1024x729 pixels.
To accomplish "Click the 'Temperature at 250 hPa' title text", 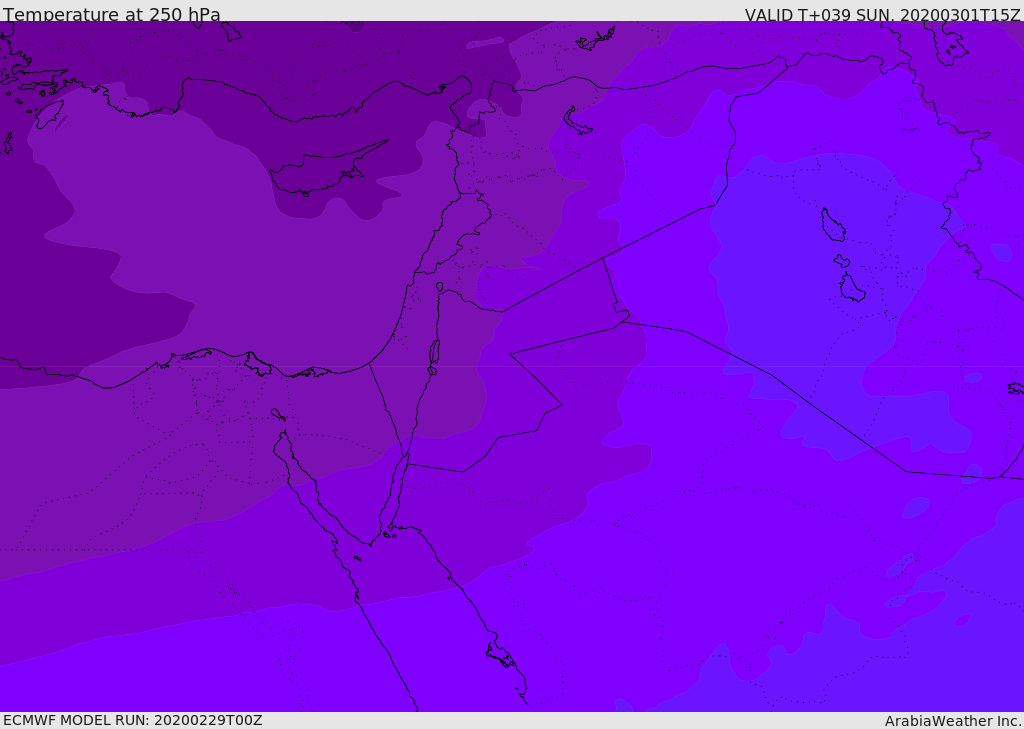I will pos(112,14).
